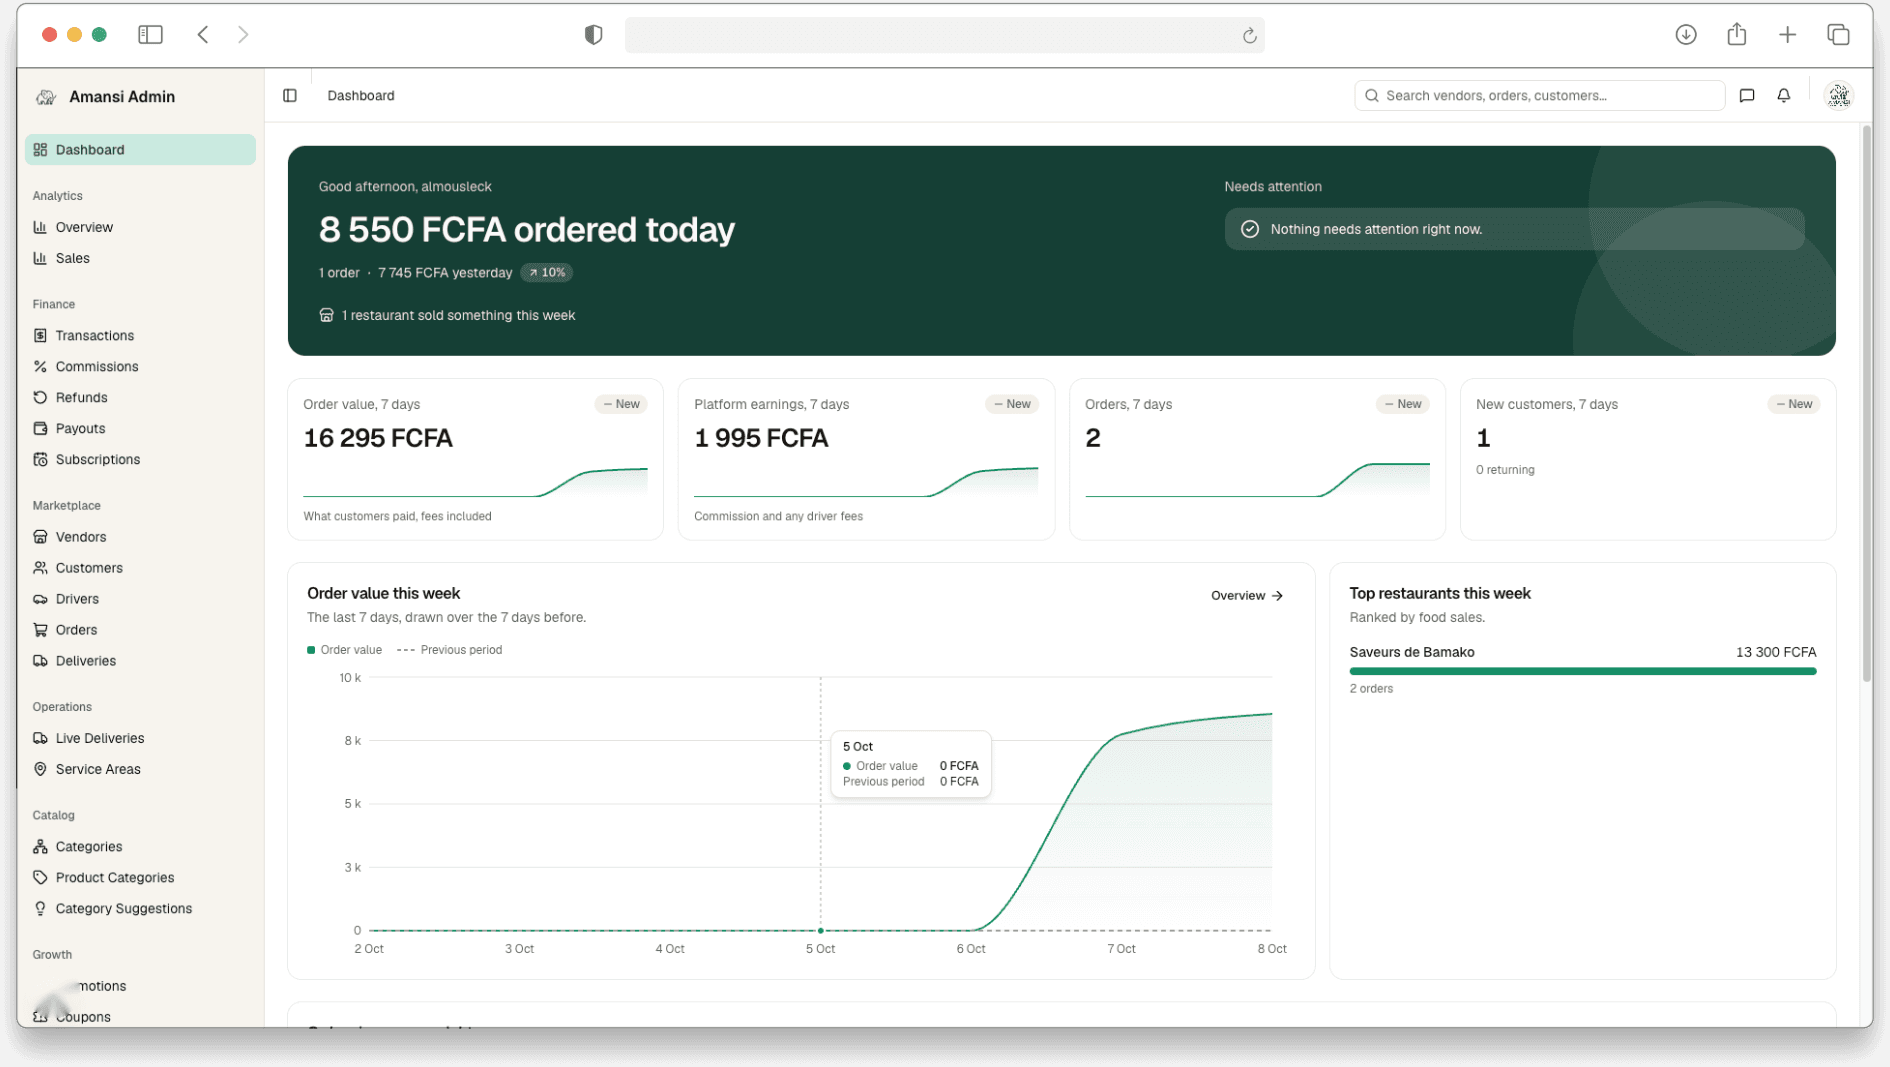Image resolution: width=1890 pixels, height=1067 pixels.
Task: Toggle the in-app sidebar panel icon
Action: 290,96
